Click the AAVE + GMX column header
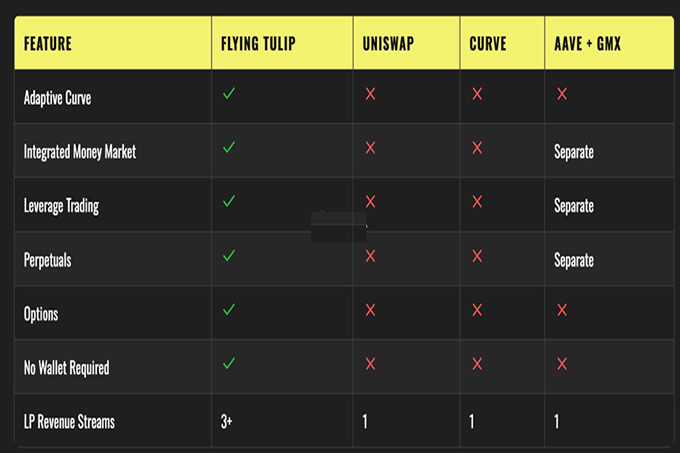The image size is (680, 453). (x=588, y=44)
